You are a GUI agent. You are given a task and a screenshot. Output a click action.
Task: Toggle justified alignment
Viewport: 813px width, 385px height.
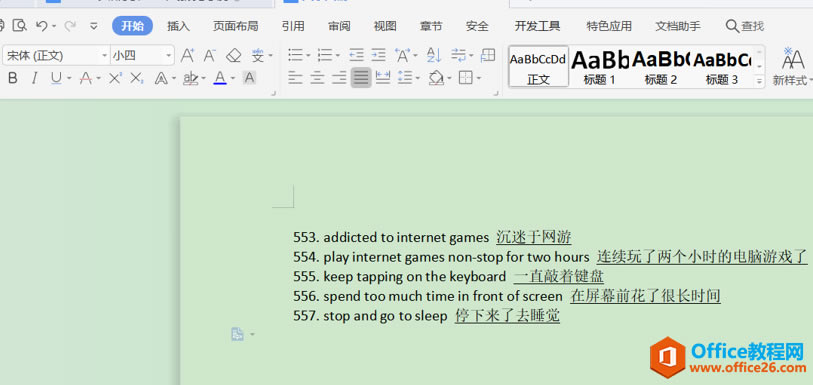pos(361,78)
